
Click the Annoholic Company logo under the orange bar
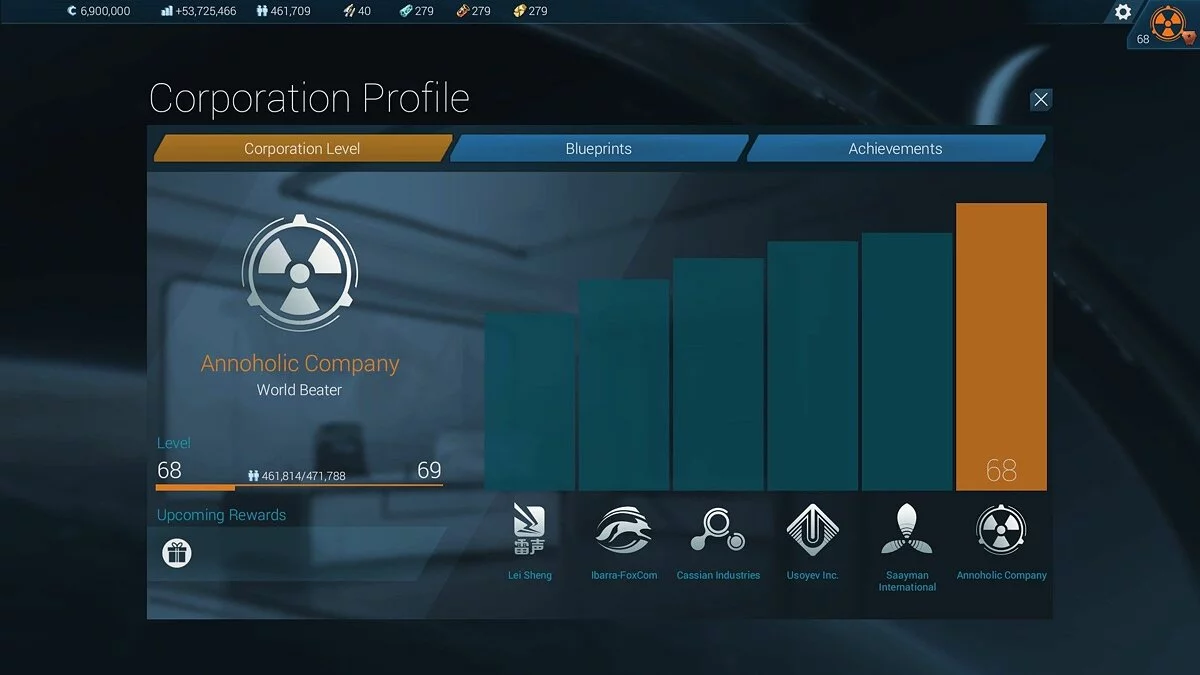coord(1001,530)
